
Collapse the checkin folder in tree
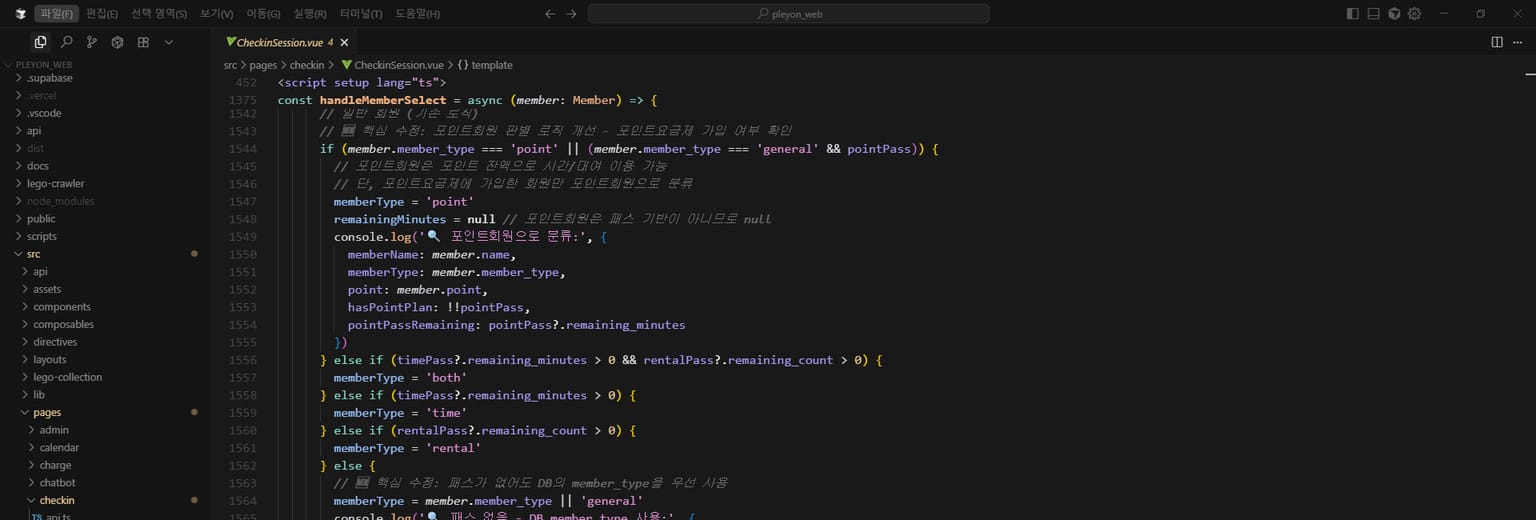click(x=105, y=500)
